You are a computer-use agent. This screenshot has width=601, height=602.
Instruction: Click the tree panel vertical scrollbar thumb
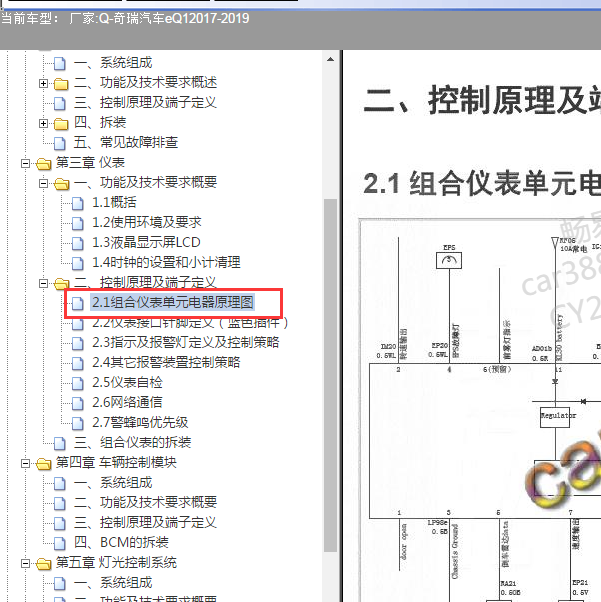pos(330,375)
